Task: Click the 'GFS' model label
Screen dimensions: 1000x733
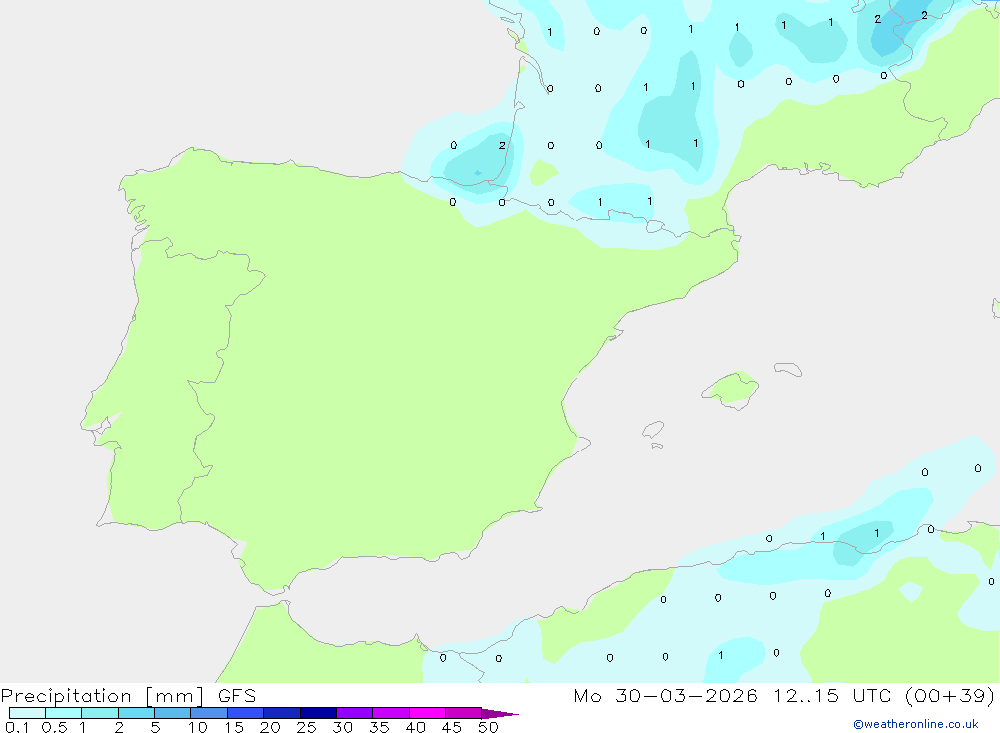Action: pyautogui.click(x=237, y=696)
